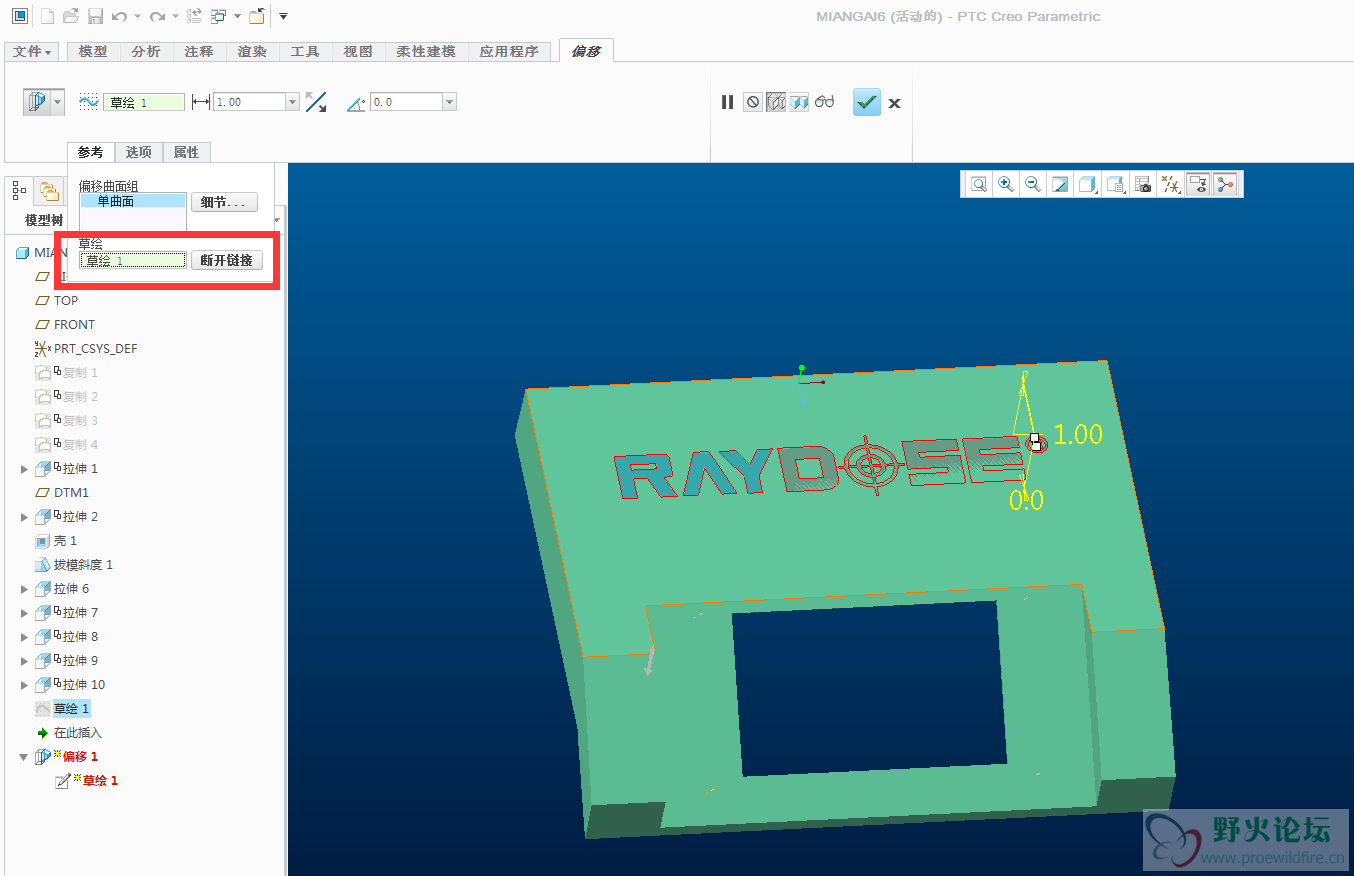Toggle annotation display in view toolbar

click(x=1197, y=184)
